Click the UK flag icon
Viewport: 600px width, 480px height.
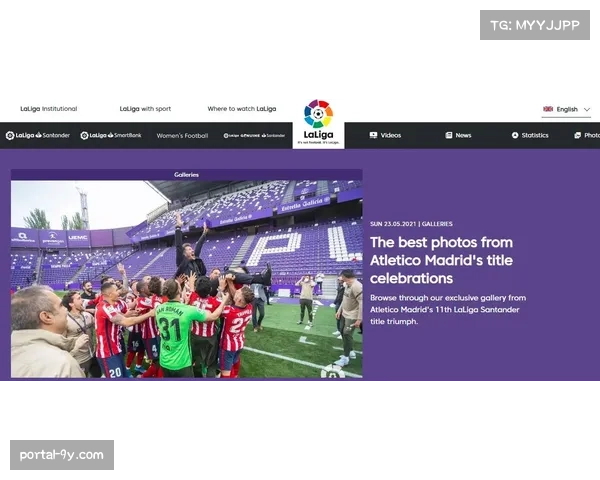coord(548,109)
